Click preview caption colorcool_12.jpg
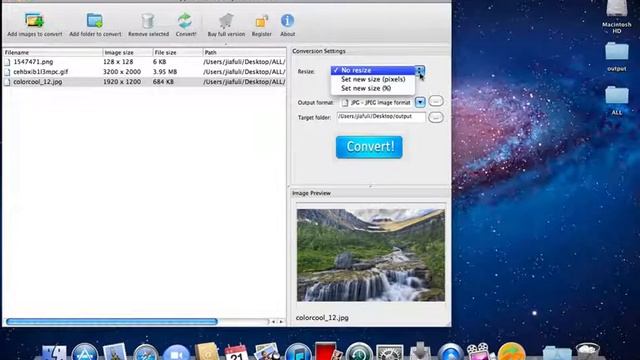The image size is (640, 360). click(x=322, y=318)
